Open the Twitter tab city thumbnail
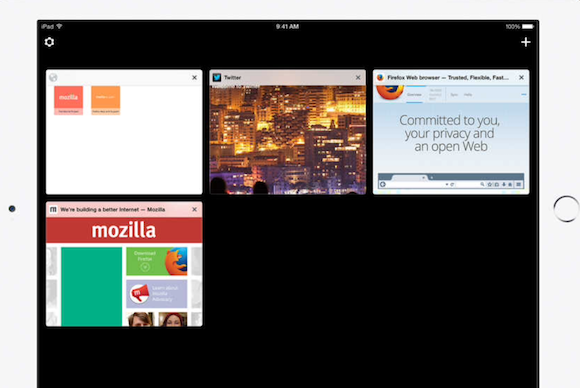 (287, 140)
